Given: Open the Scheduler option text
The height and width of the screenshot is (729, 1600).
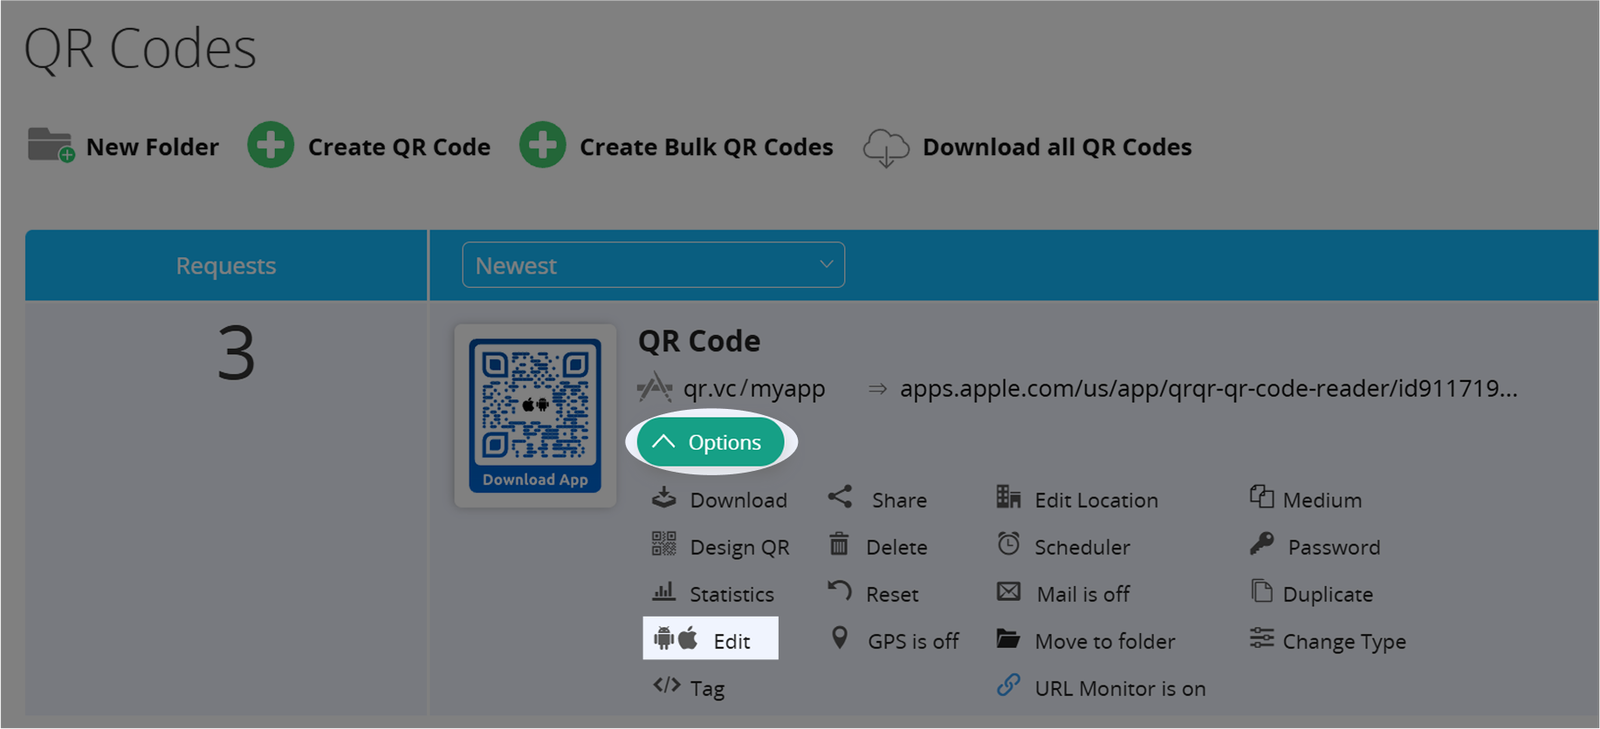Looking at the screenshot, I should pos(1082,547).
